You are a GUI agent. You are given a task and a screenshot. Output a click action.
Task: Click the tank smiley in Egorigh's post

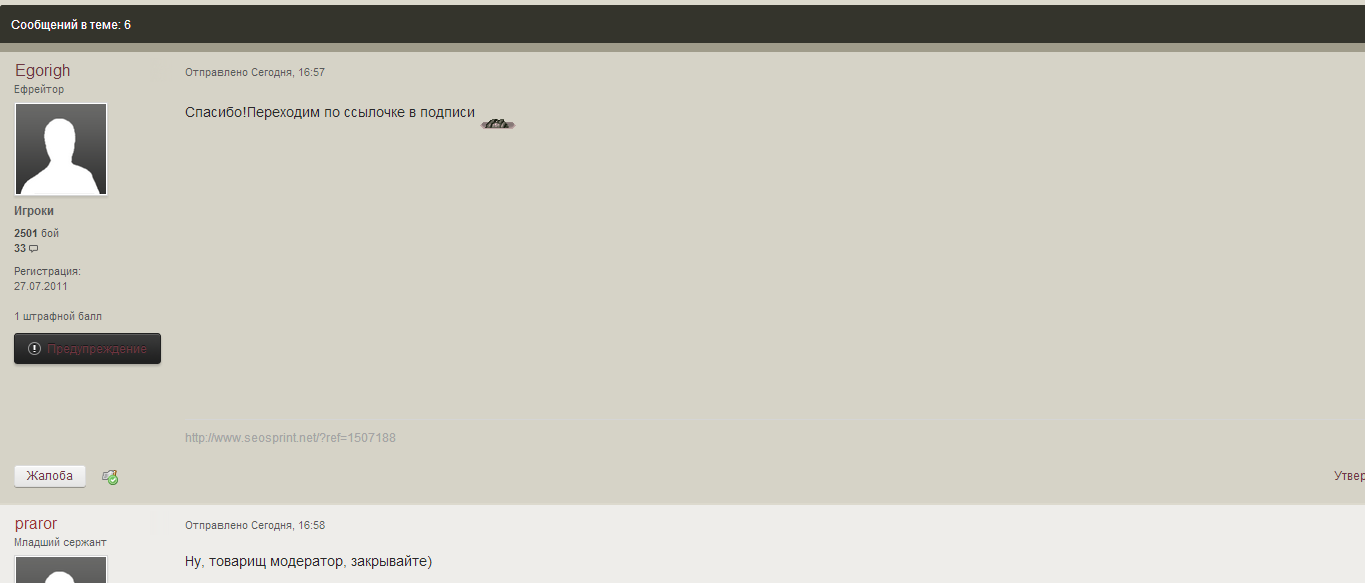tap(498, 124)
